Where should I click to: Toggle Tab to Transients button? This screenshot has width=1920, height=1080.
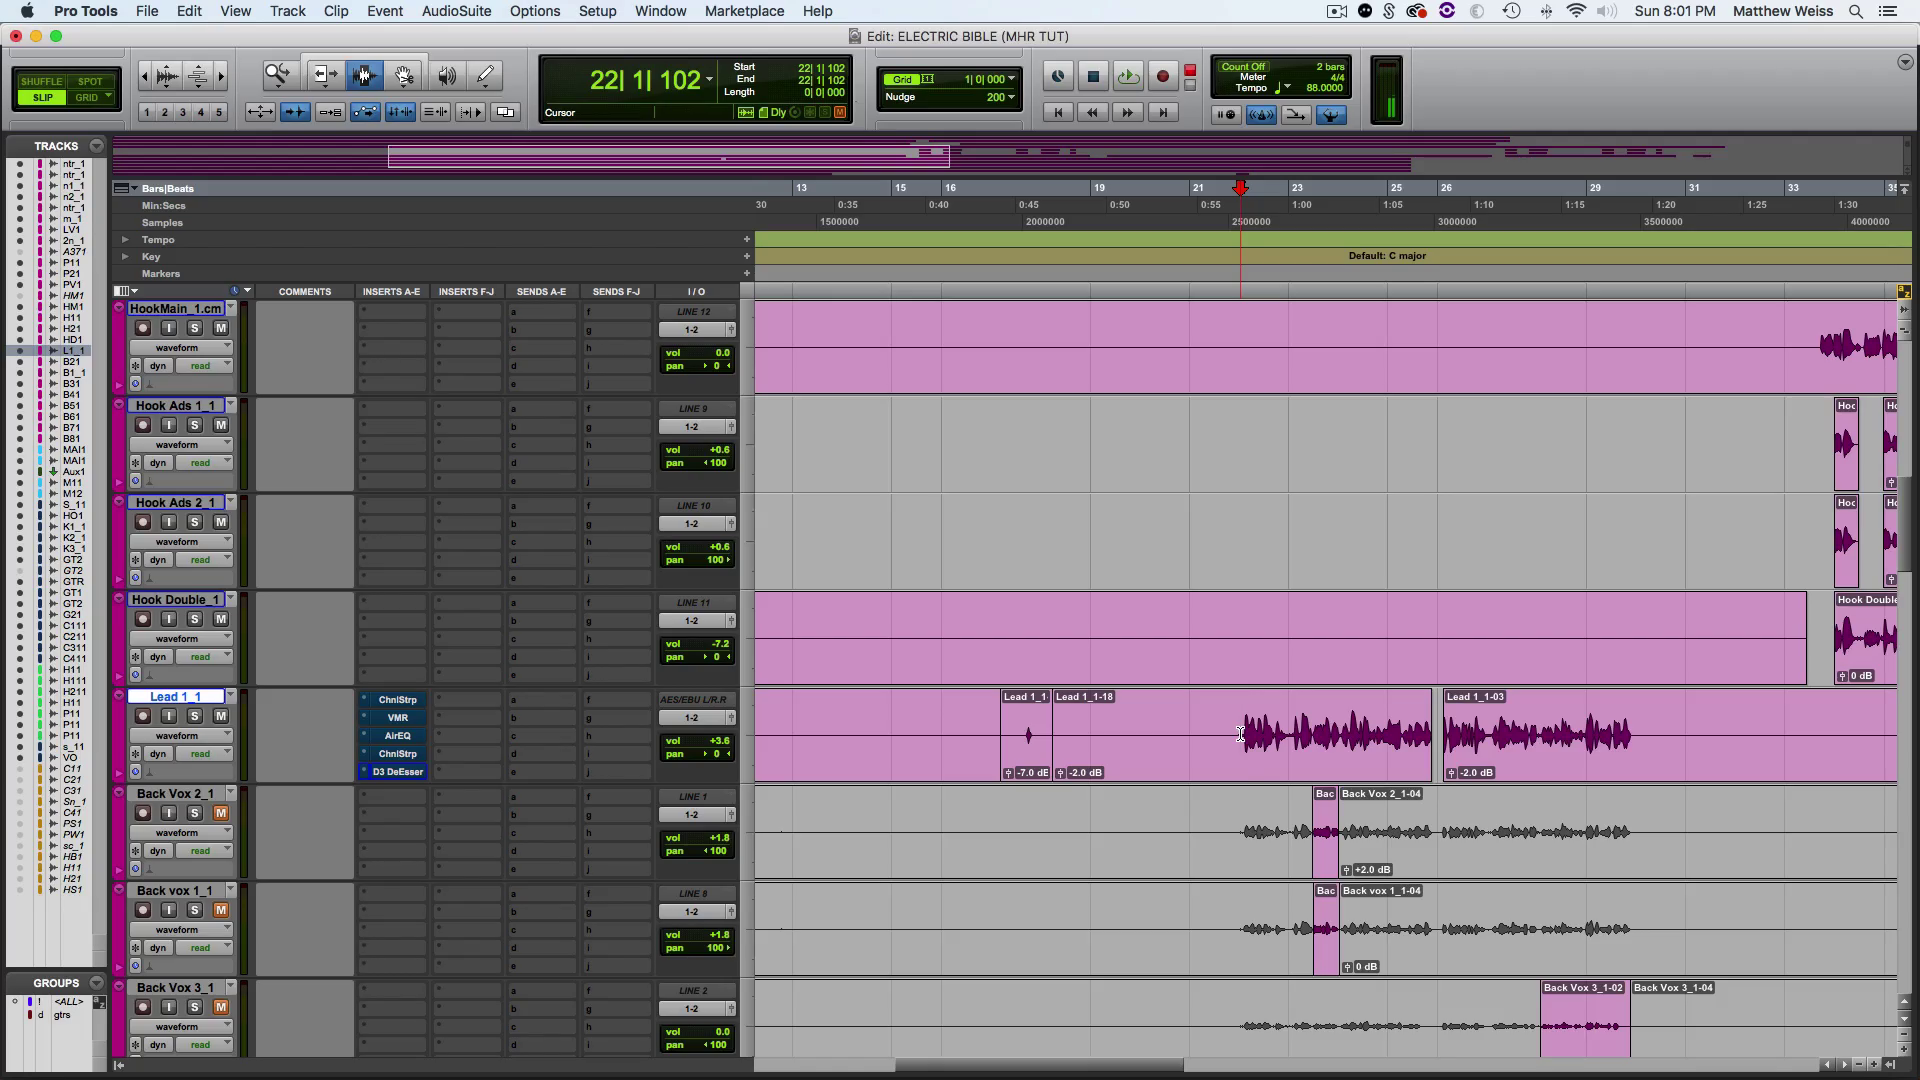(x=295, y=112)
